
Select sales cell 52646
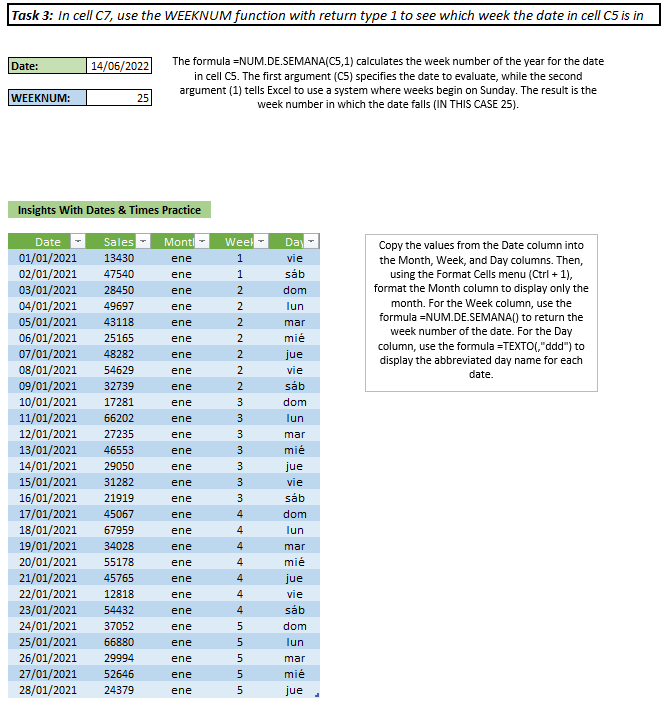coord(118,674)
